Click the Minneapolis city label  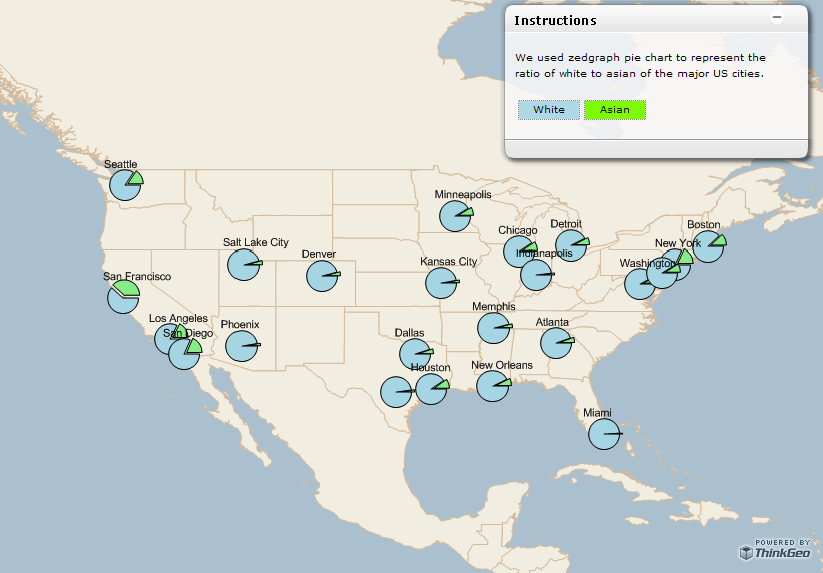463,194
